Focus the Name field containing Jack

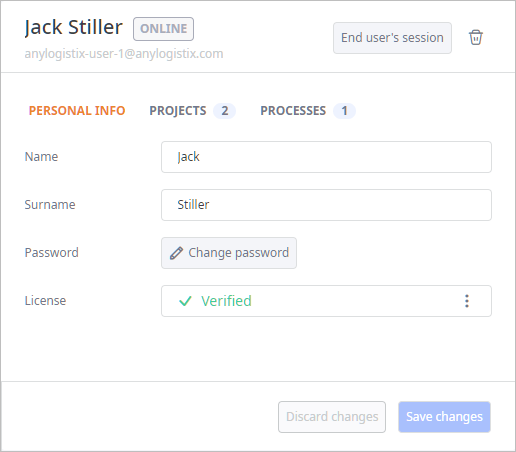pyautogui.click(x=326, y=157)
